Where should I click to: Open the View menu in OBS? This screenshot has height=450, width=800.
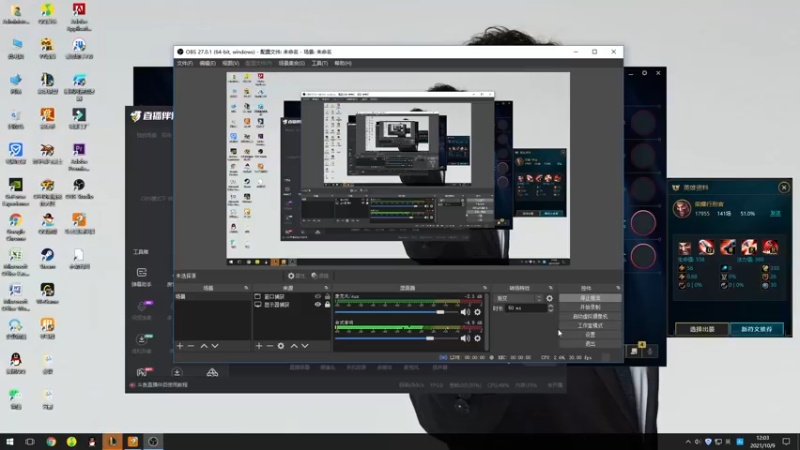point(231,63)
